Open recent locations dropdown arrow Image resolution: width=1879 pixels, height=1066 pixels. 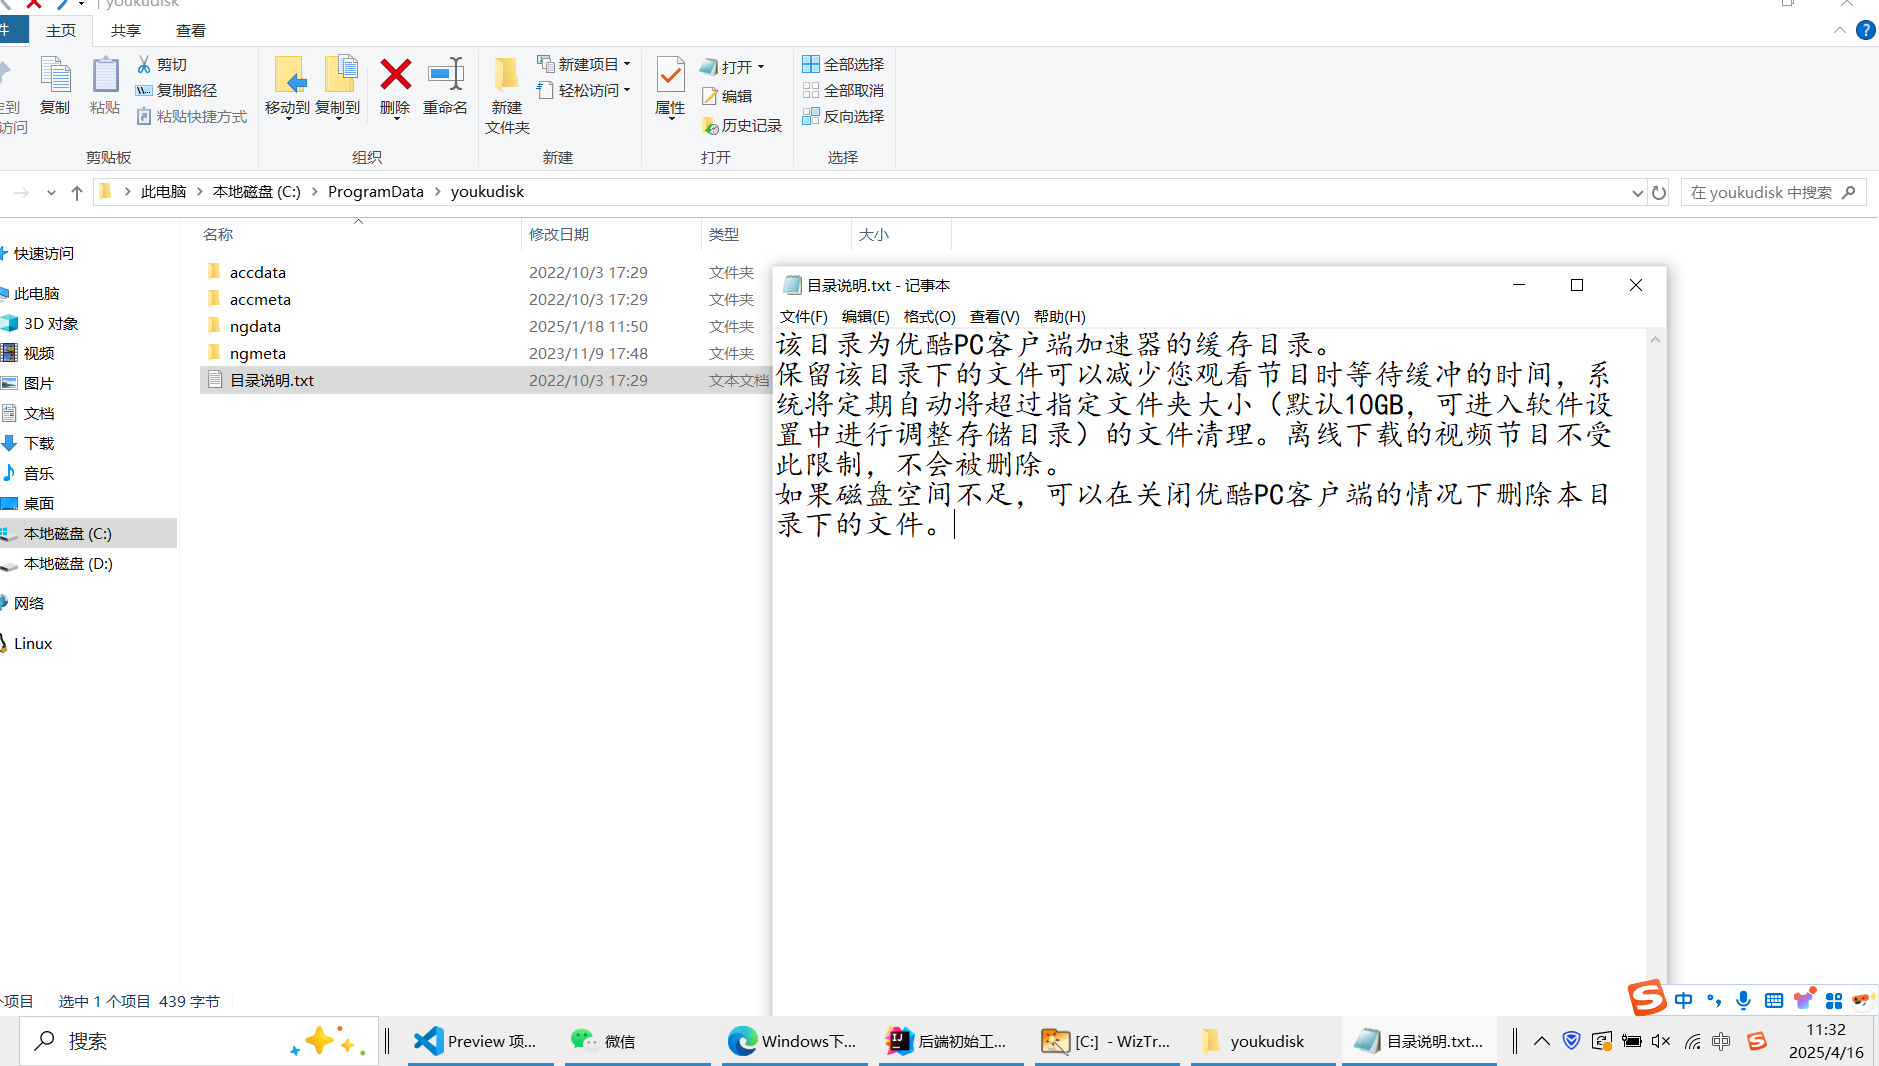pos(51,192)
